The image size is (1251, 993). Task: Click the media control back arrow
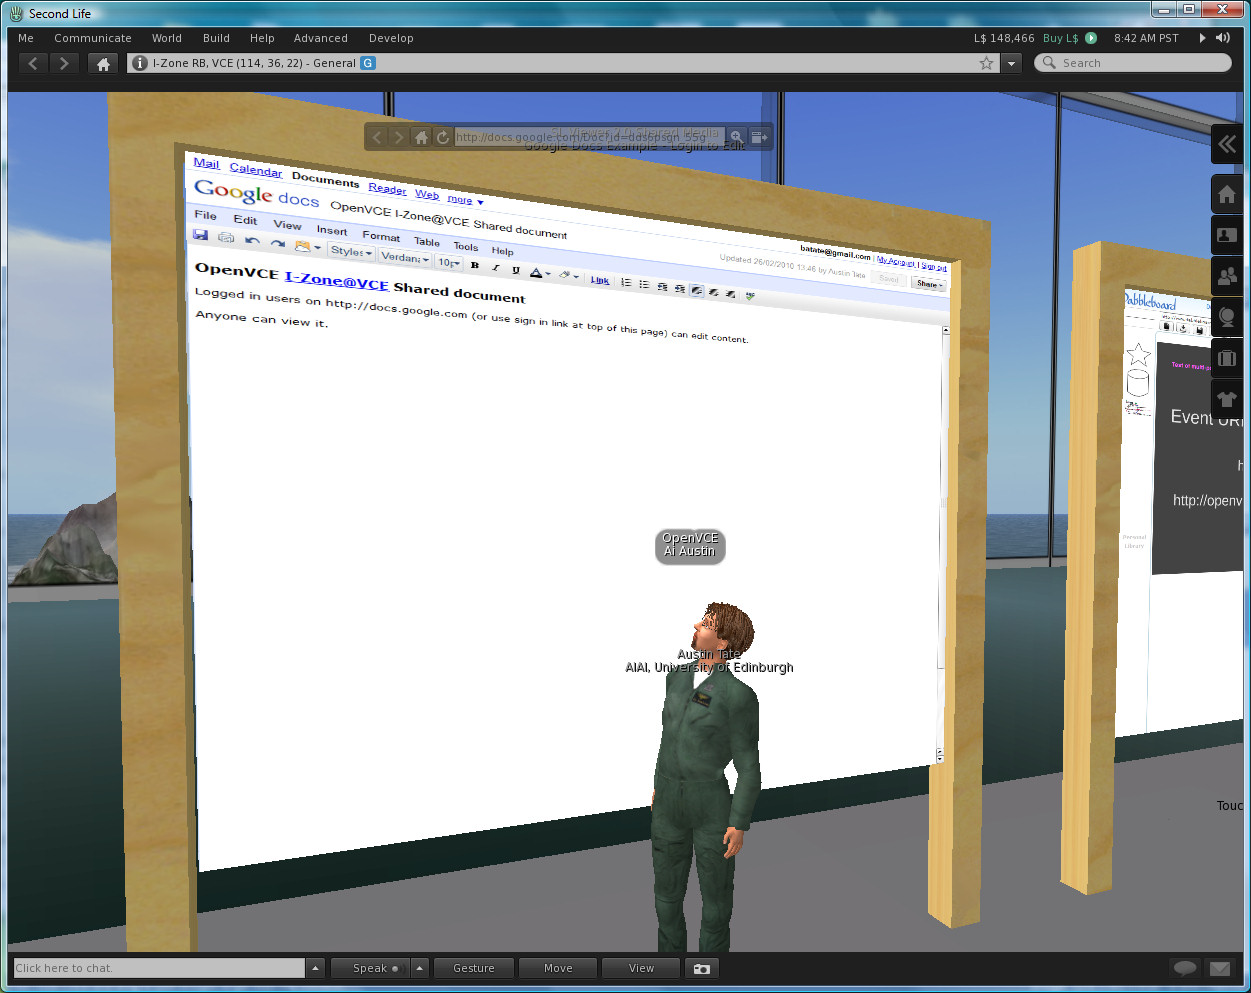click(x=377, y=137)
